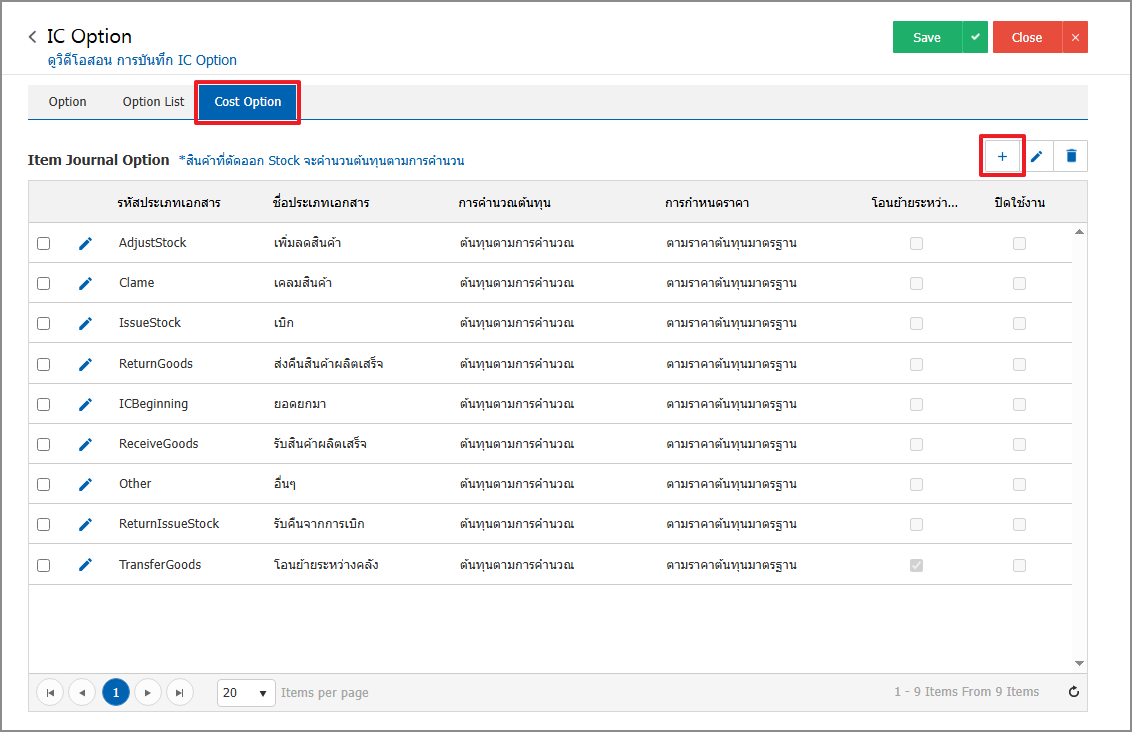Screen dimensions: 1132x732
Task: Edit the TransferGoods row pencil icon
Action: [x=85, y=565]
